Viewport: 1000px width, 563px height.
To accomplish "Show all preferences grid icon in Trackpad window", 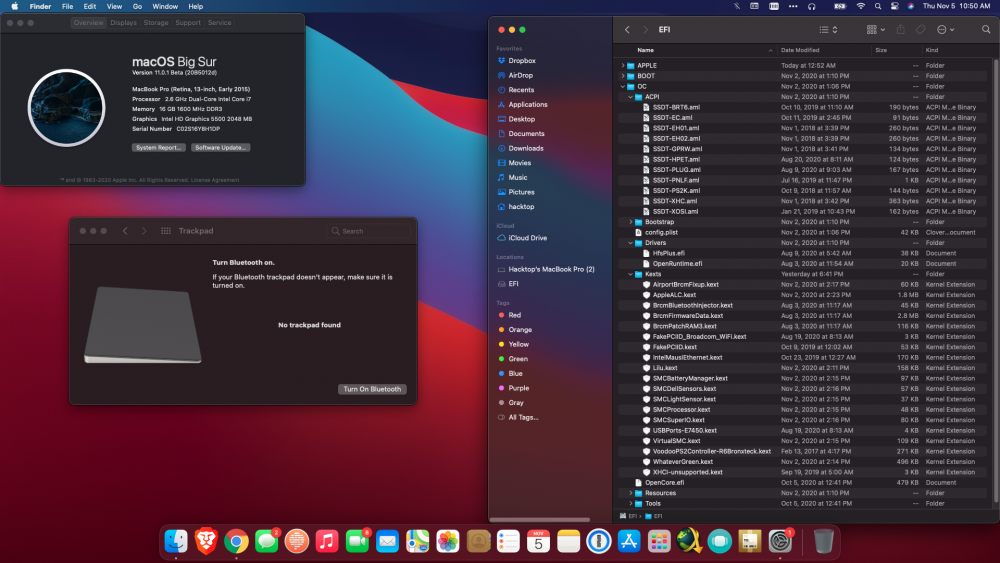I will (165, 231).
